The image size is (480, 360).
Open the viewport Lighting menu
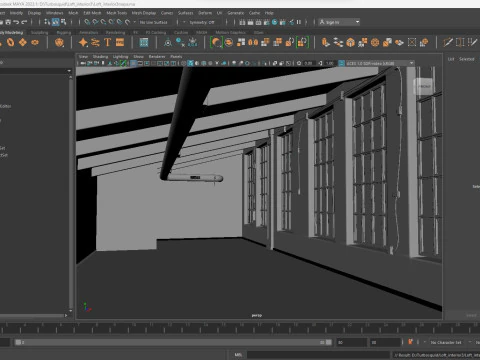point(120,56)
